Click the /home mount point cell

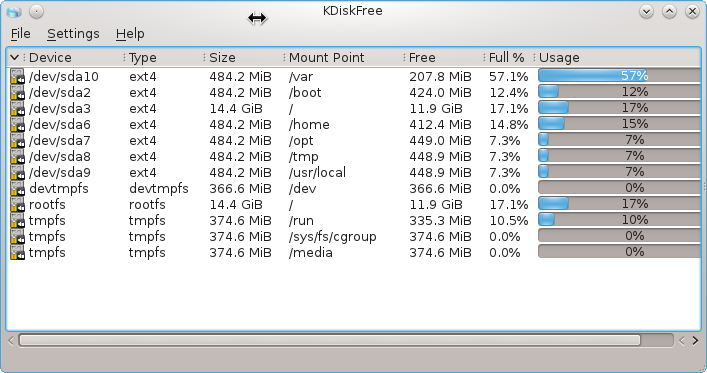tap(309, 125)
